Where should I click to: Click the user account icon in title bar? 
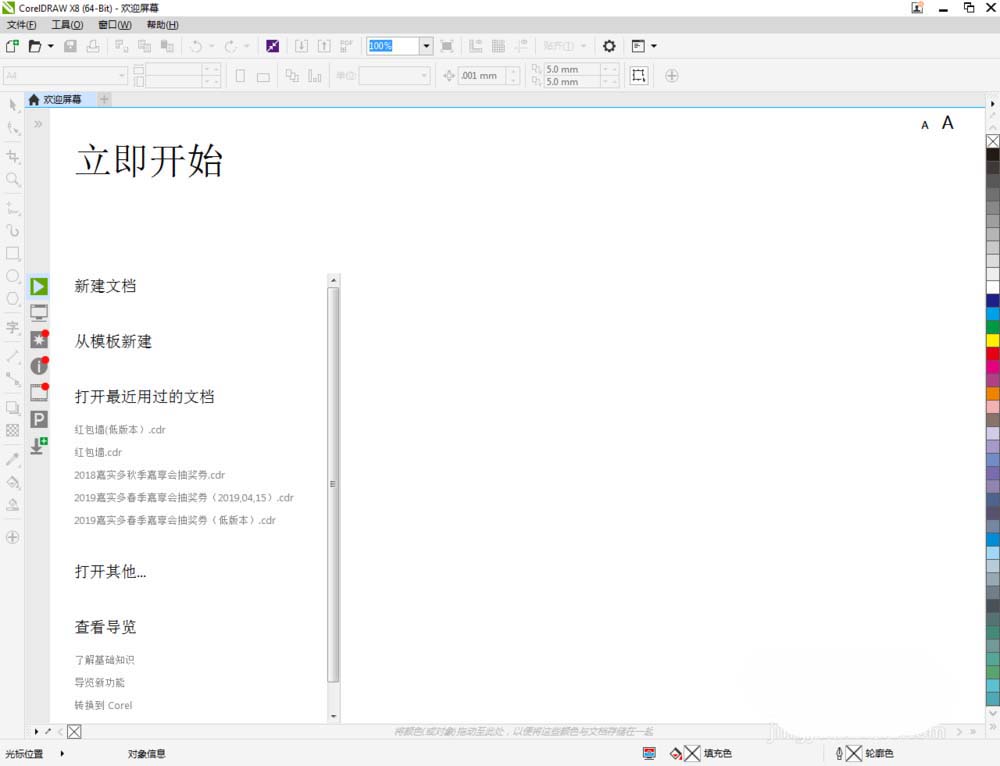tap(917, 8)
